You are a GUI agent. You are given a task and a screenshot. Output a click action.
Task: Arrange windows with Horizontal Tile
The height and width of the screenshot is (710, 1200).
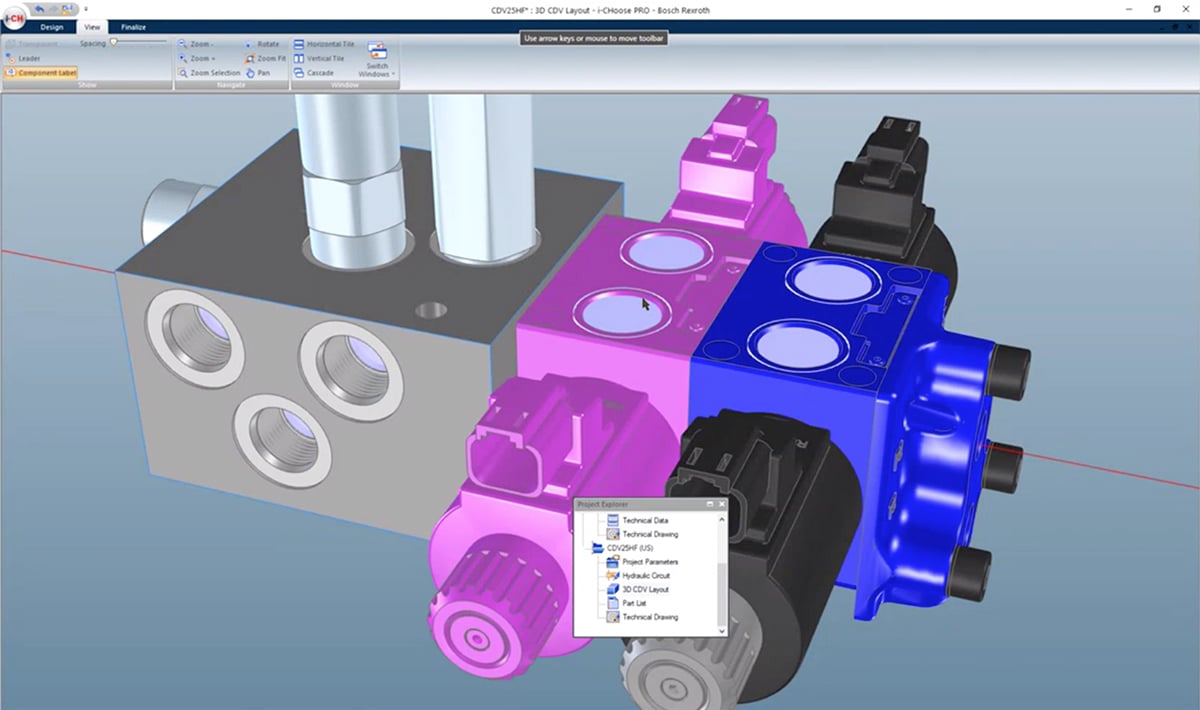pos(300,45)
